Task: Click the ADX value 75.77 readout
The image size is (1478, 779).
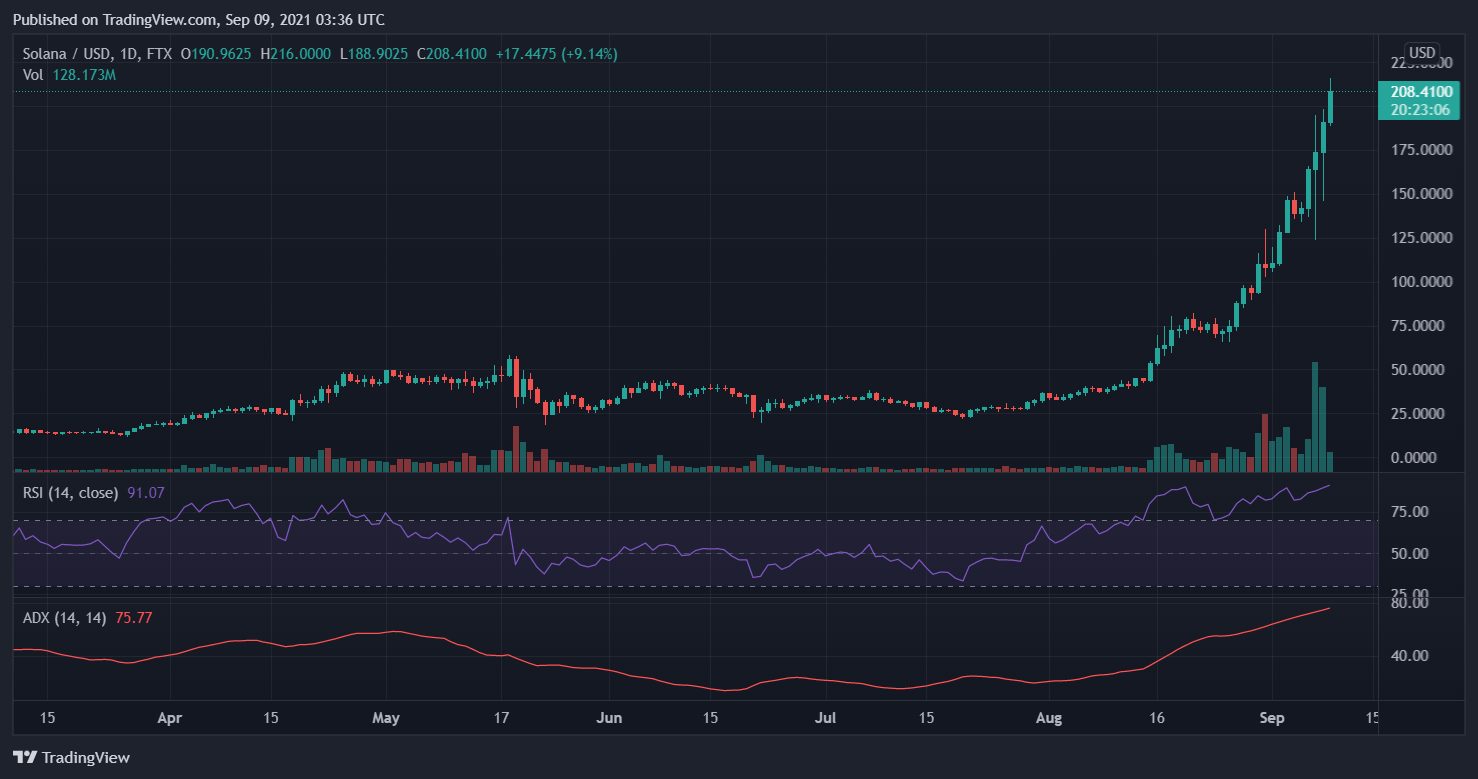Action: point(134,618)
